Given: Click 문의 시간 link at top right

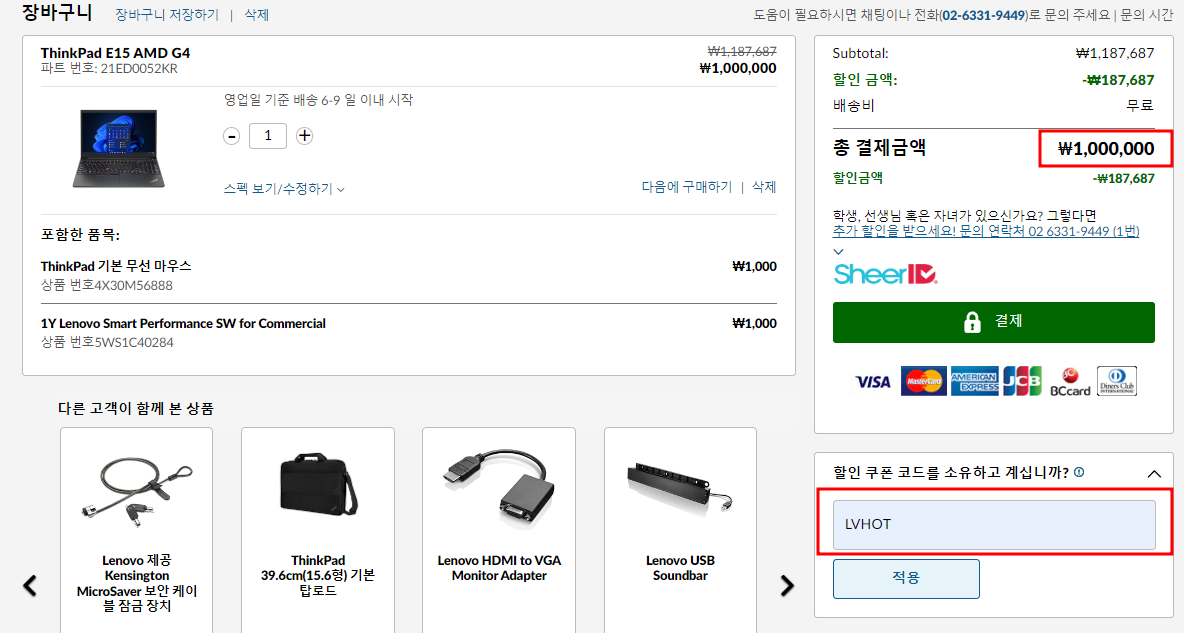Looking at the screenshot, I should 1146,14.
